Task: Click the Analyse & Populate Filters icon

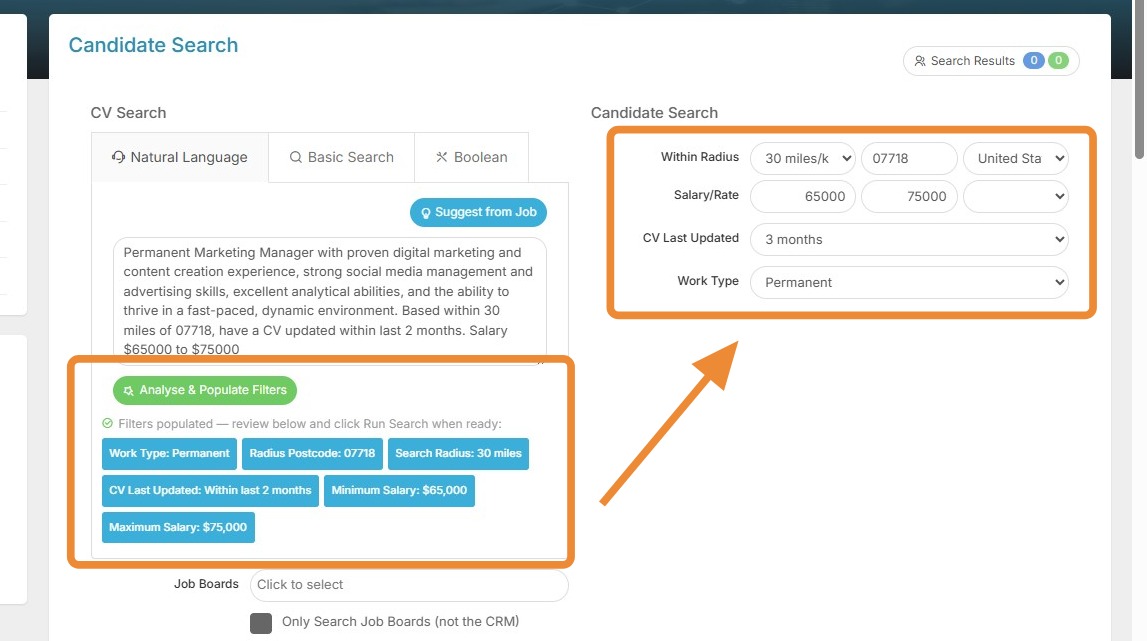Action: coord(128,390)
